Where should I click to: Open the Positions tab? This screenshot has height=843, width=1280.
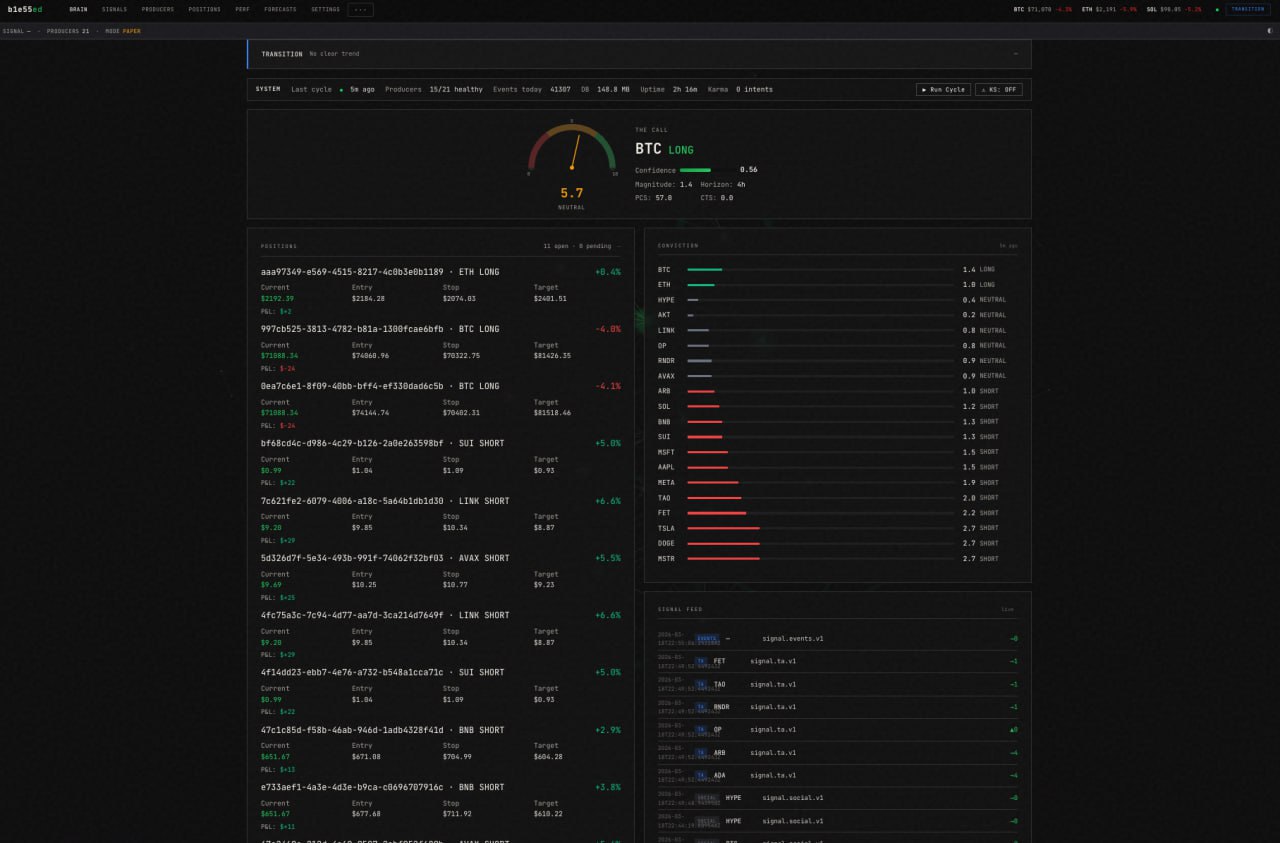click(205, 9)
